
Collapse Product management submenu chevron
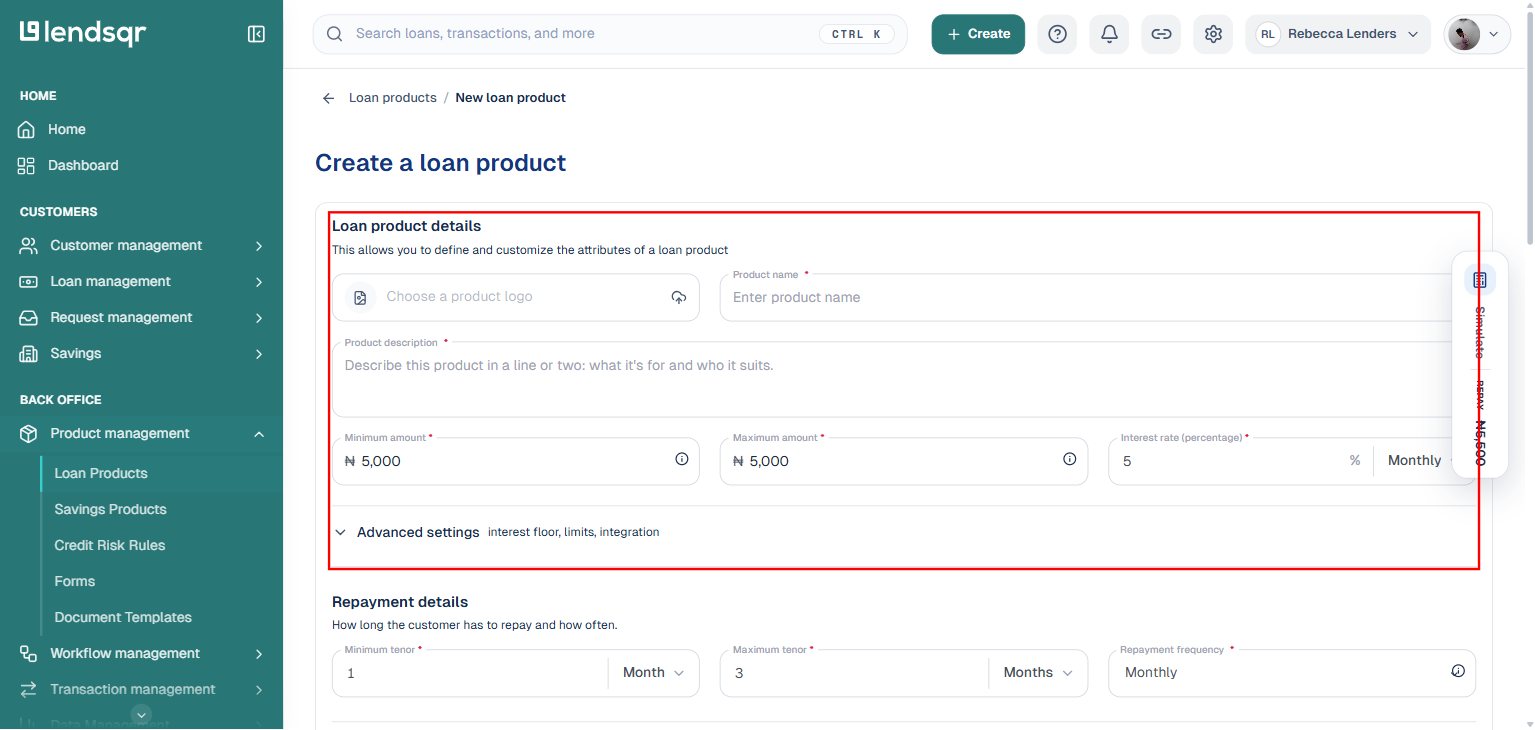(259, 434)
